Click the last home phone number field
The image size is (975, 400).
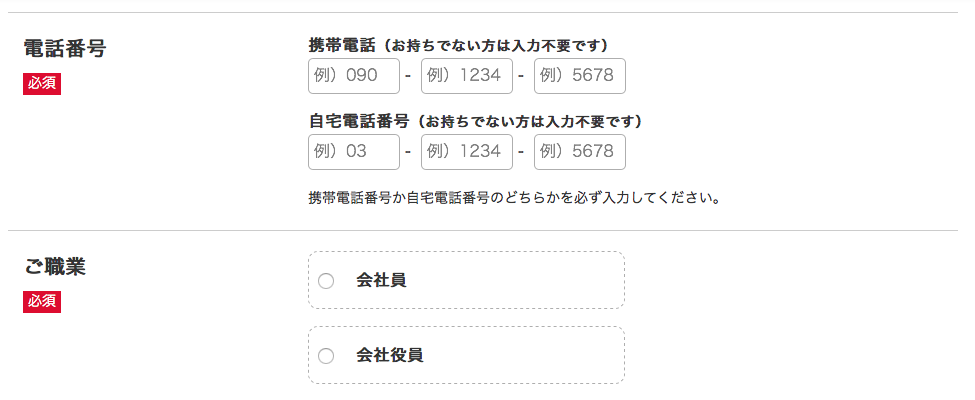click(580, 152)
